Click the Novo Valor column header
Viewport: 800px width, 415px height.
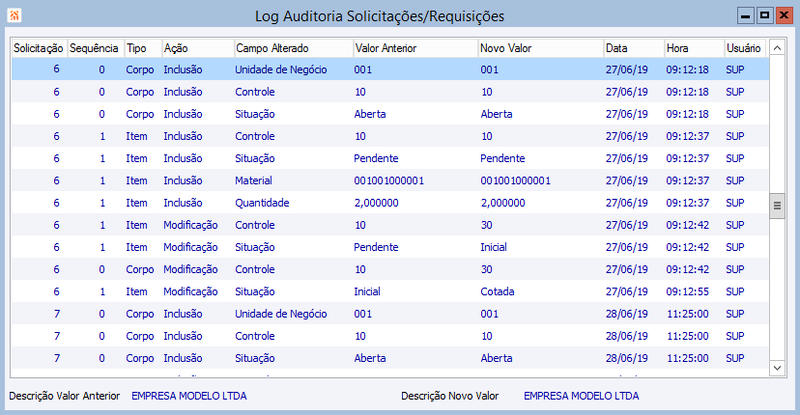tap(540, 48)
